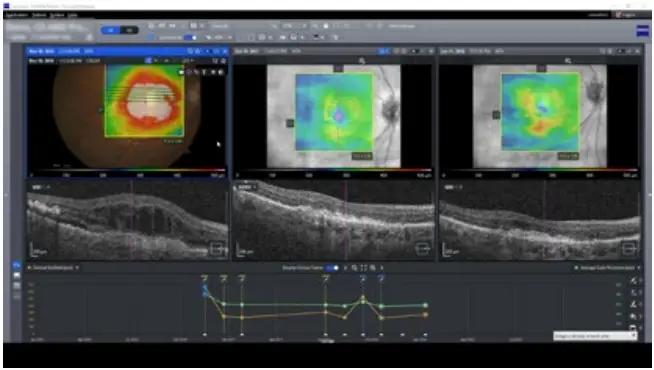Click the expand button on the first B-scan
This screenshot has height=370, width=654.
216,249
